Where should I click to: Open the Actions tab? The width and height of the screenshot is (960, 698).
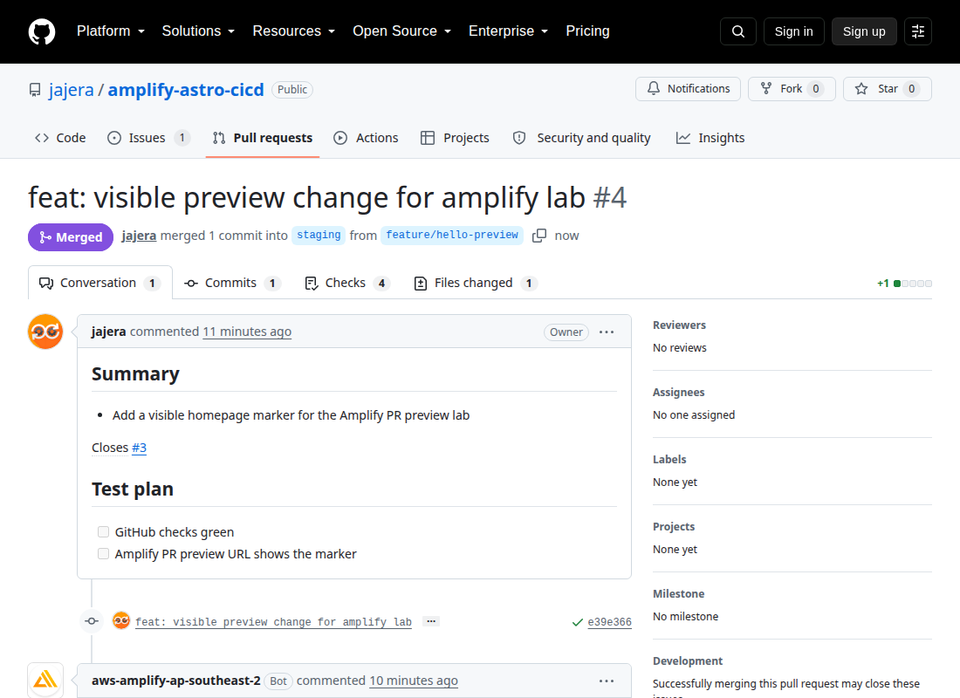tap(366, 138)
